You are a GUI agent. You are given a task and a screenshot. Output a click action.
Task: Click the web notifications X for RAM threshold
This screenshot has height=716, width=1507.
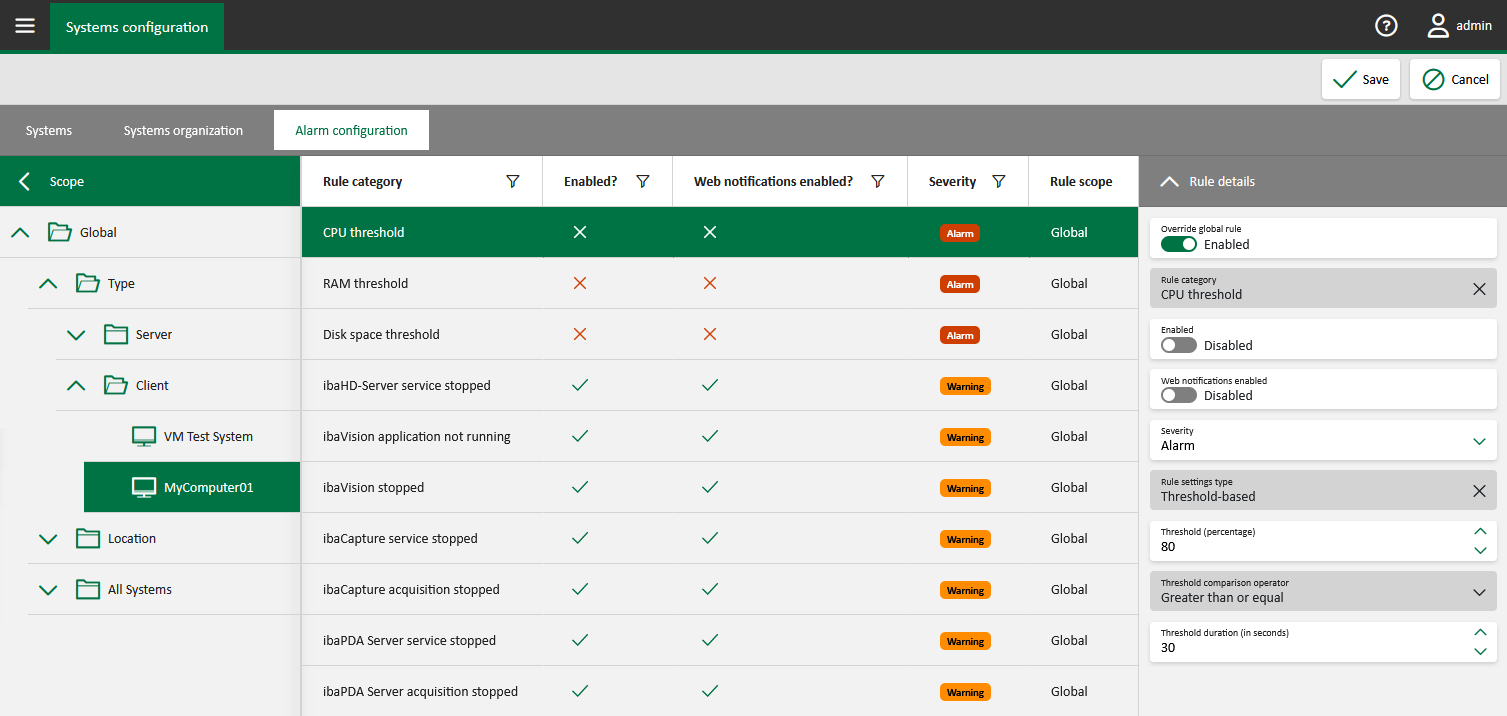coord(709,283)
